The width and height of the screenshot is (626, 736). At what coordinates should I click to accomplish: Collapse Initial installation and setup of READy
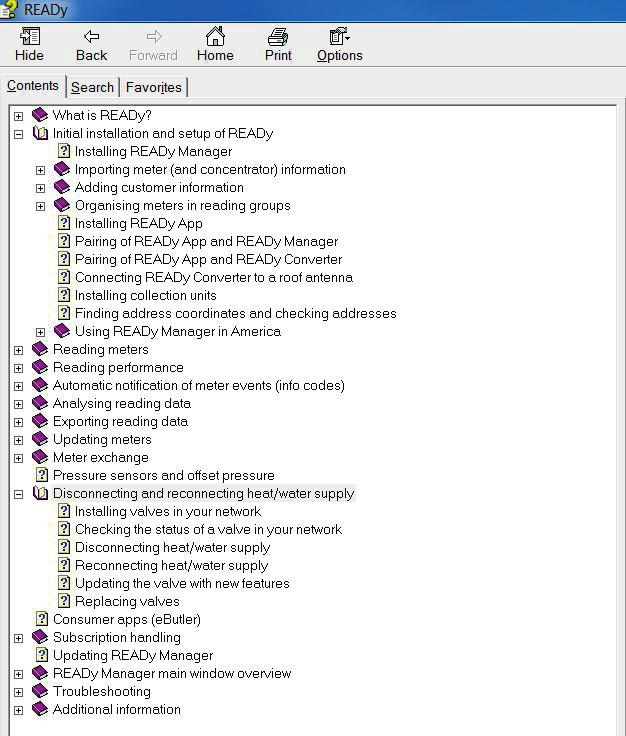[18, 134]
